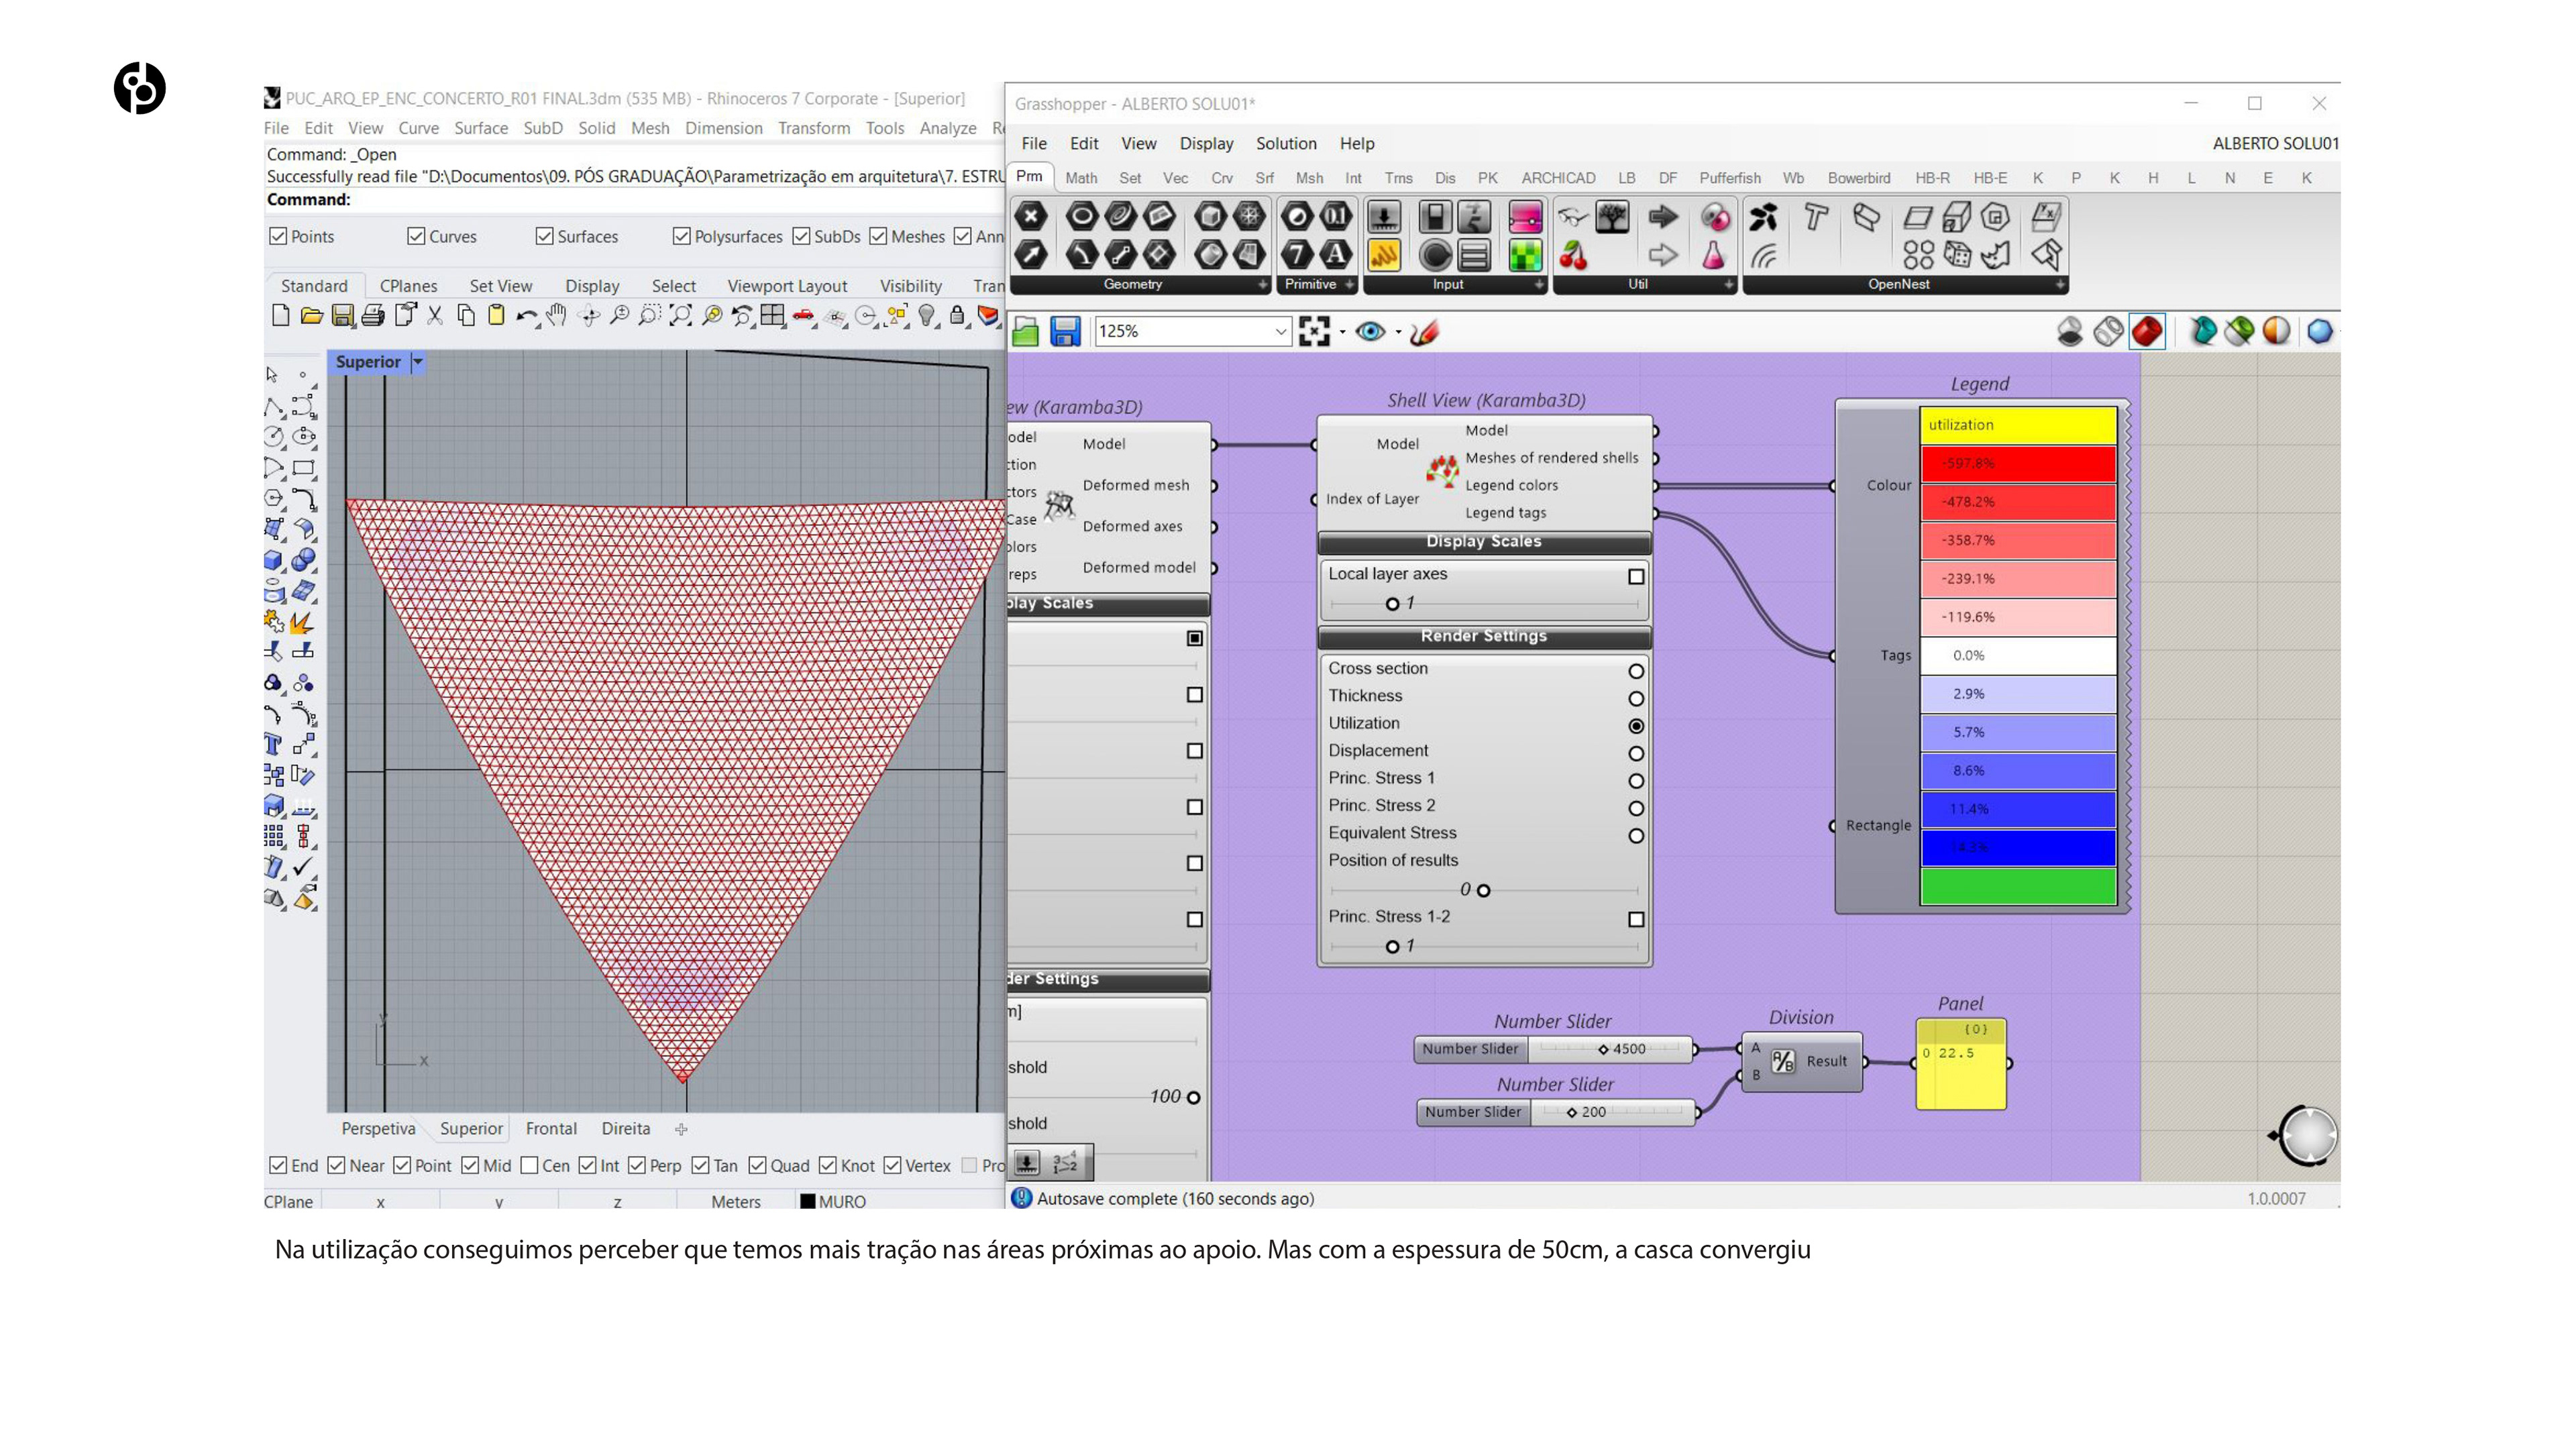Click the Grasshopper save file icon
This screenshot has width=2576, height=1449.
(1065, 331)
